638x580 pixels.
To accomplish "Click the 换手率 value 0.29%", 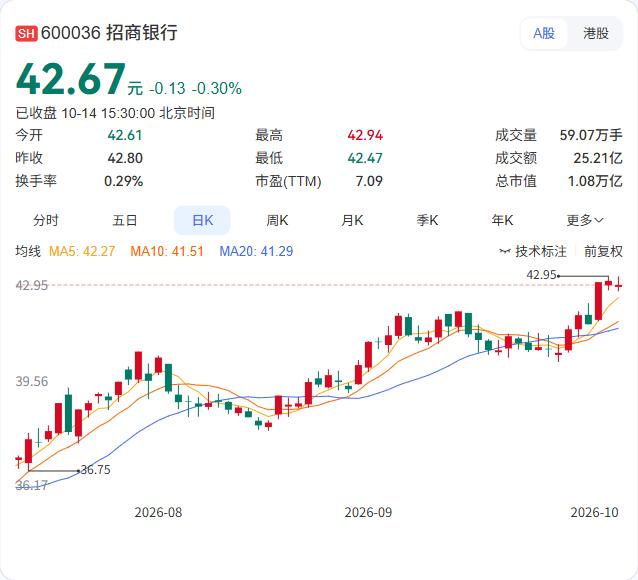I will tap(123, 181).
